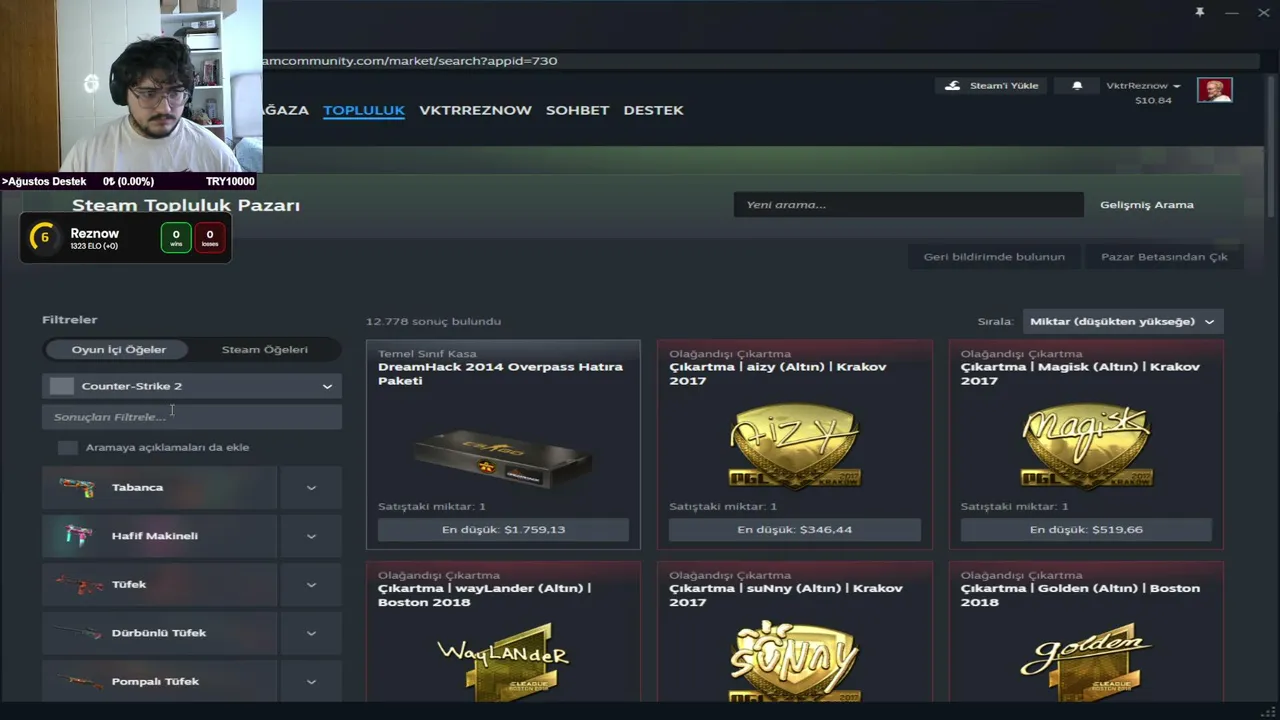Select the Dürbünlü Tüfek category label

(159, 633)
